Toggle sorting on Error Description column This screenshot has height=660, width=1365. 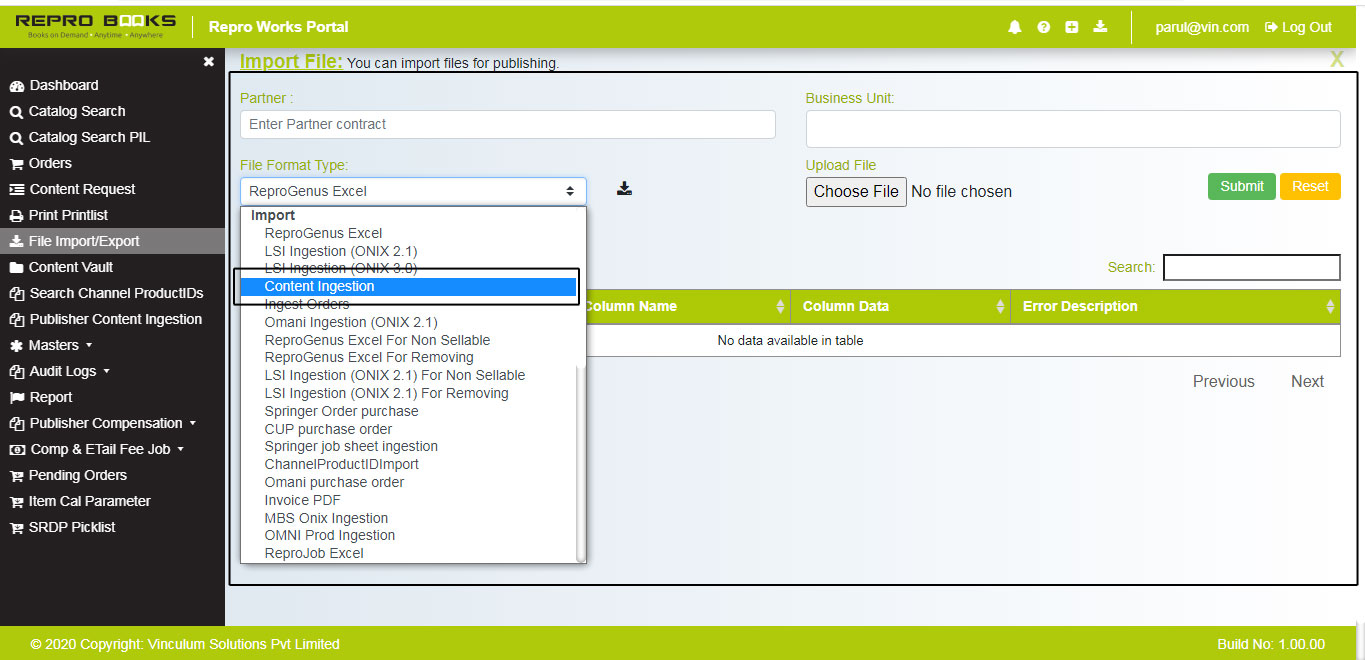1330,306
